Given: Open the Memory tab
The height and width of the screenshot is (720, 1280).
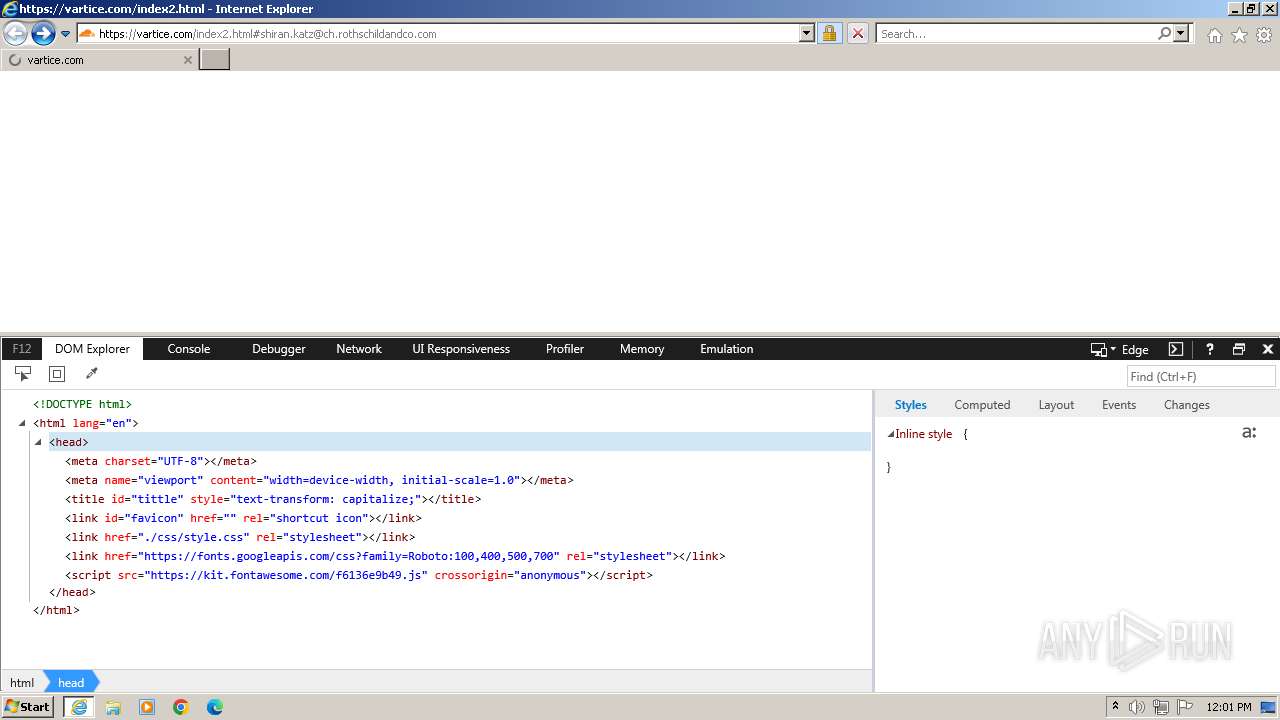Looking at the screenshot, I should pyautogui.click(x=642, y=349).
